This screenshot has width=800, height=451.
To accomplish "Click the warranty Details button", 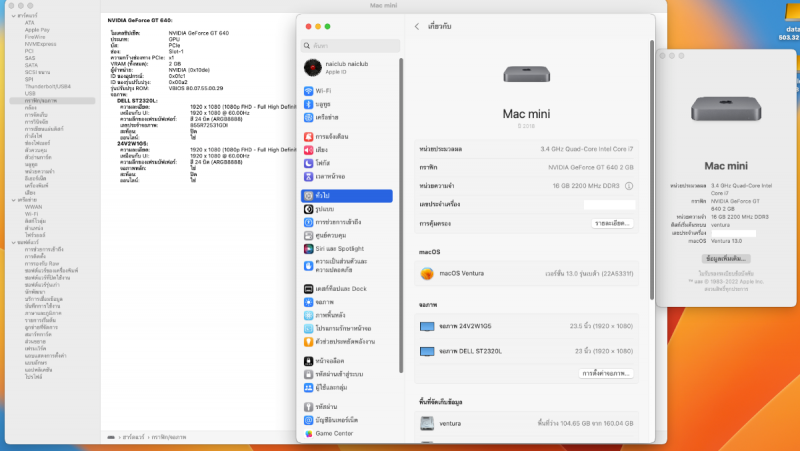I will [612, 223].
